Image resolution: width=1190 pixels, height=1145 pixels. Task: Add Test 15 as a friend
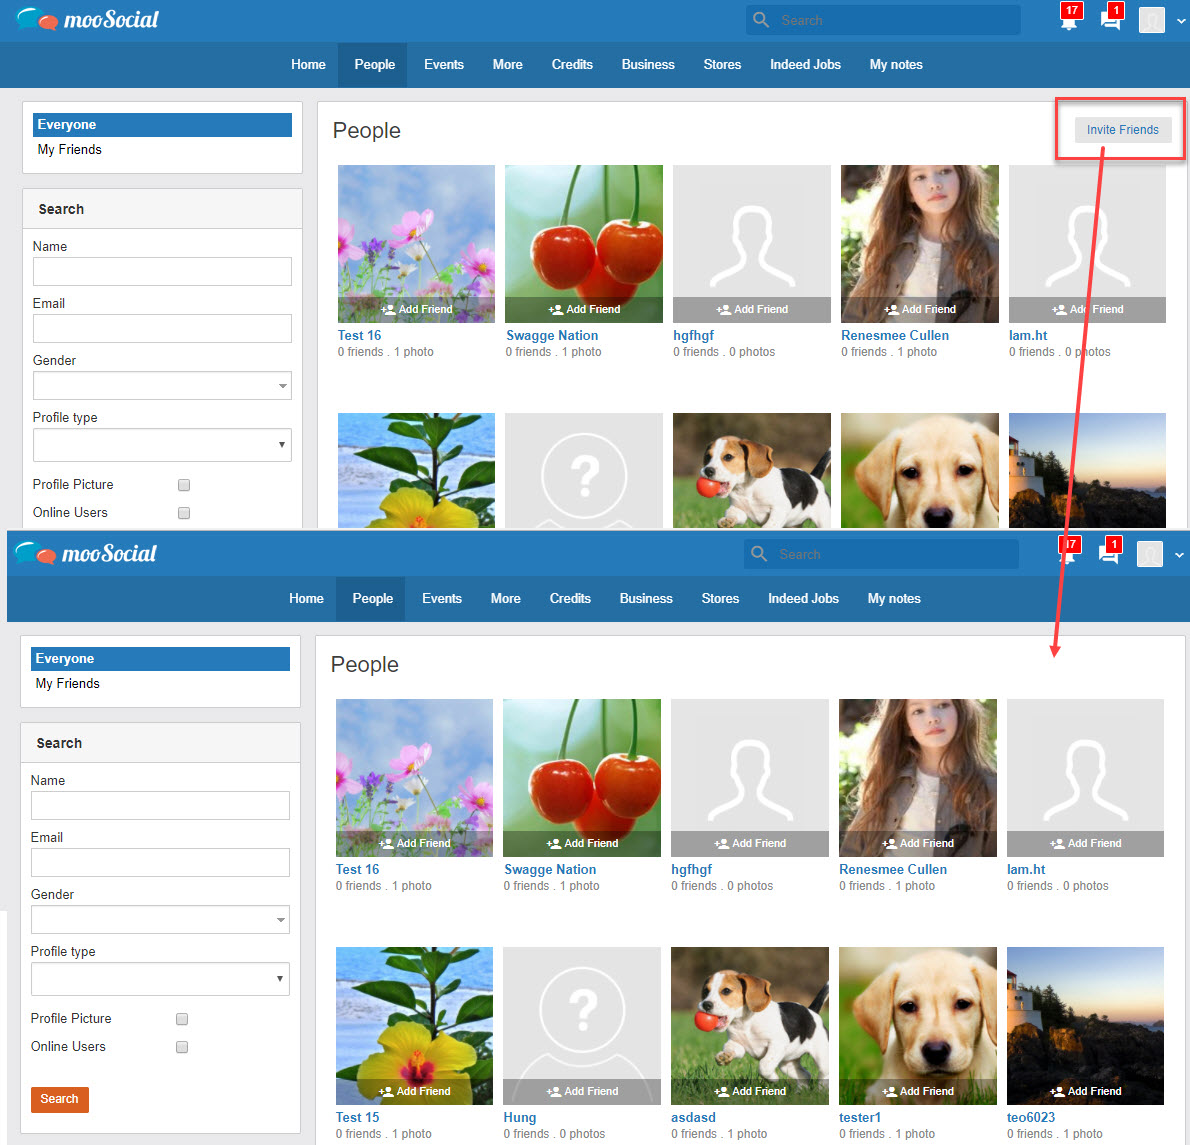415,1091
